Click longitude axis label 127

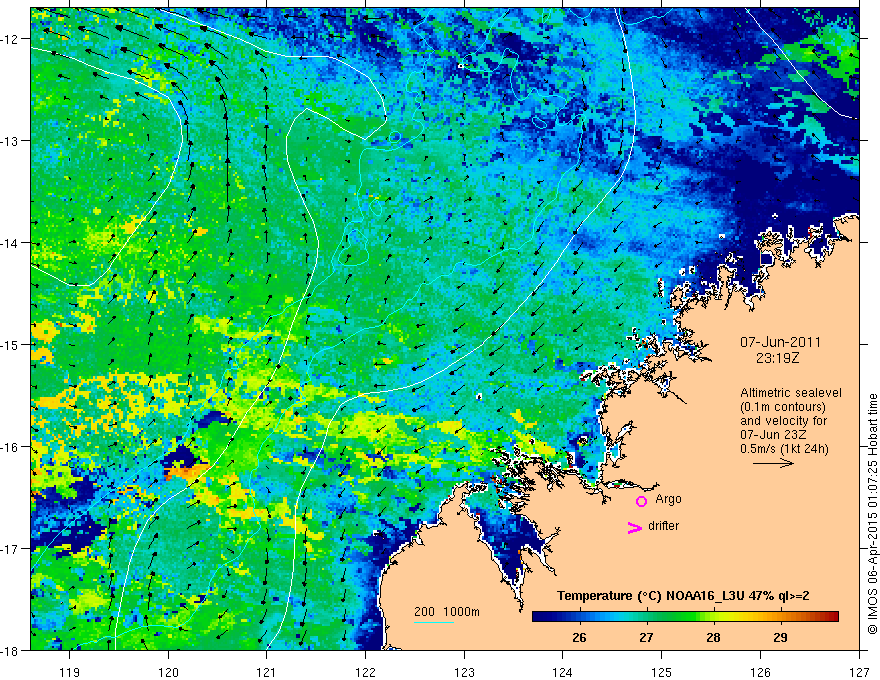click(x=859, y=672)
